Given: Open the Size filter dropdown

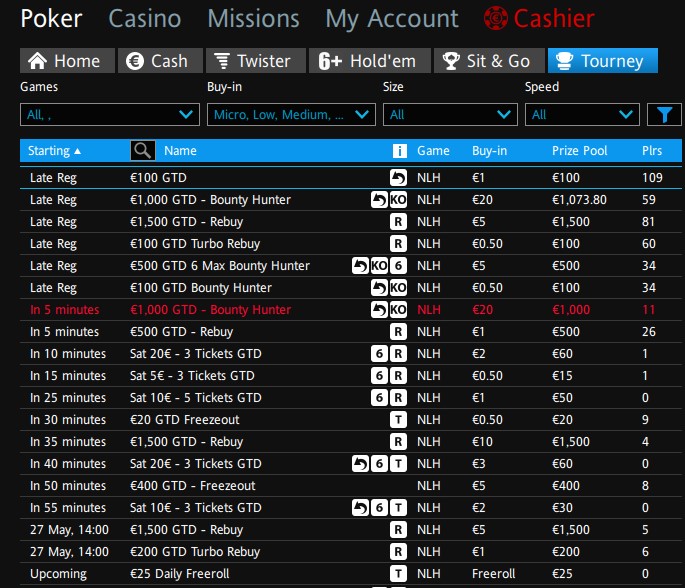Looking at the screenshot, I should coord(450,114).
